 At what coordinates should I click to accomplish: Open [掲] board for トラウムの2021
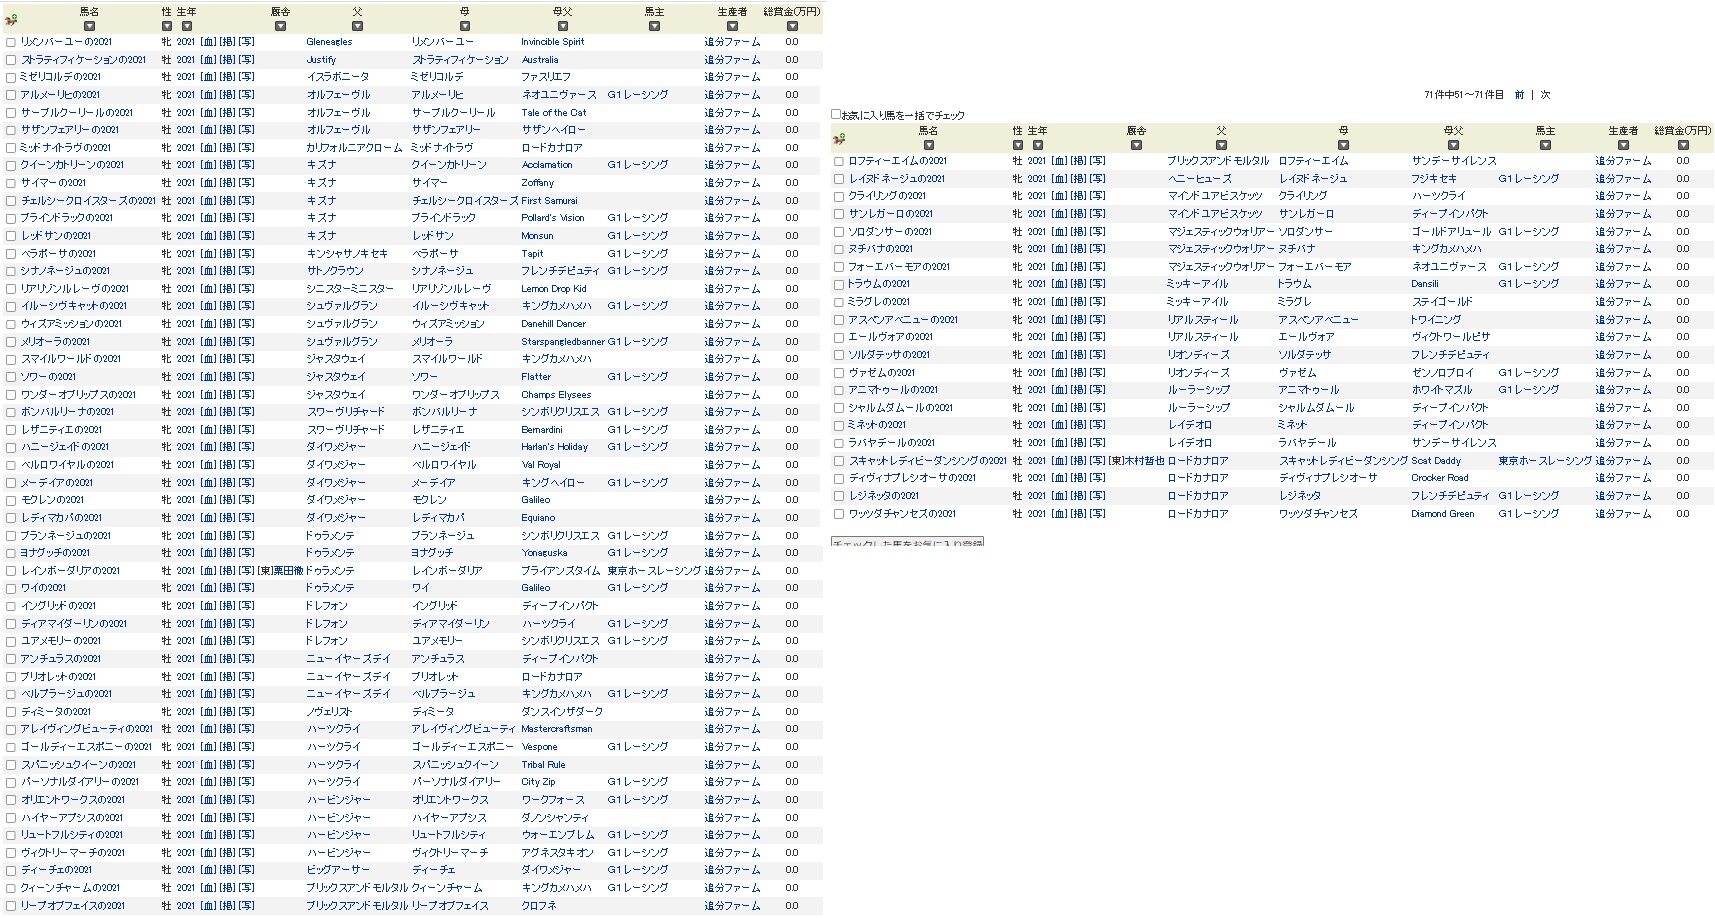[1079, 284]
